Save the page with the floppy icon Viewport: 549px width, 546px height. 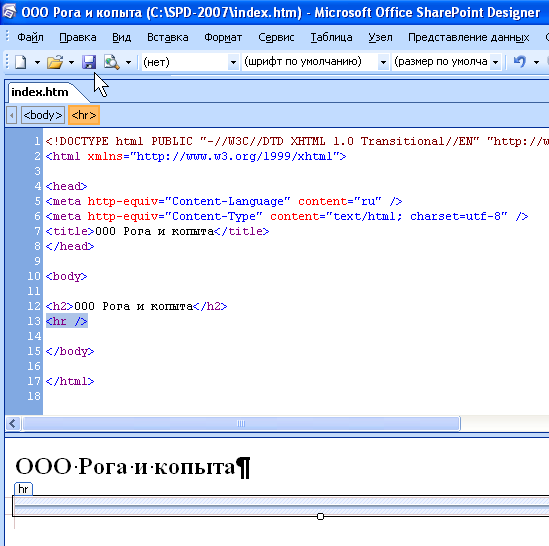coord(89,62)
